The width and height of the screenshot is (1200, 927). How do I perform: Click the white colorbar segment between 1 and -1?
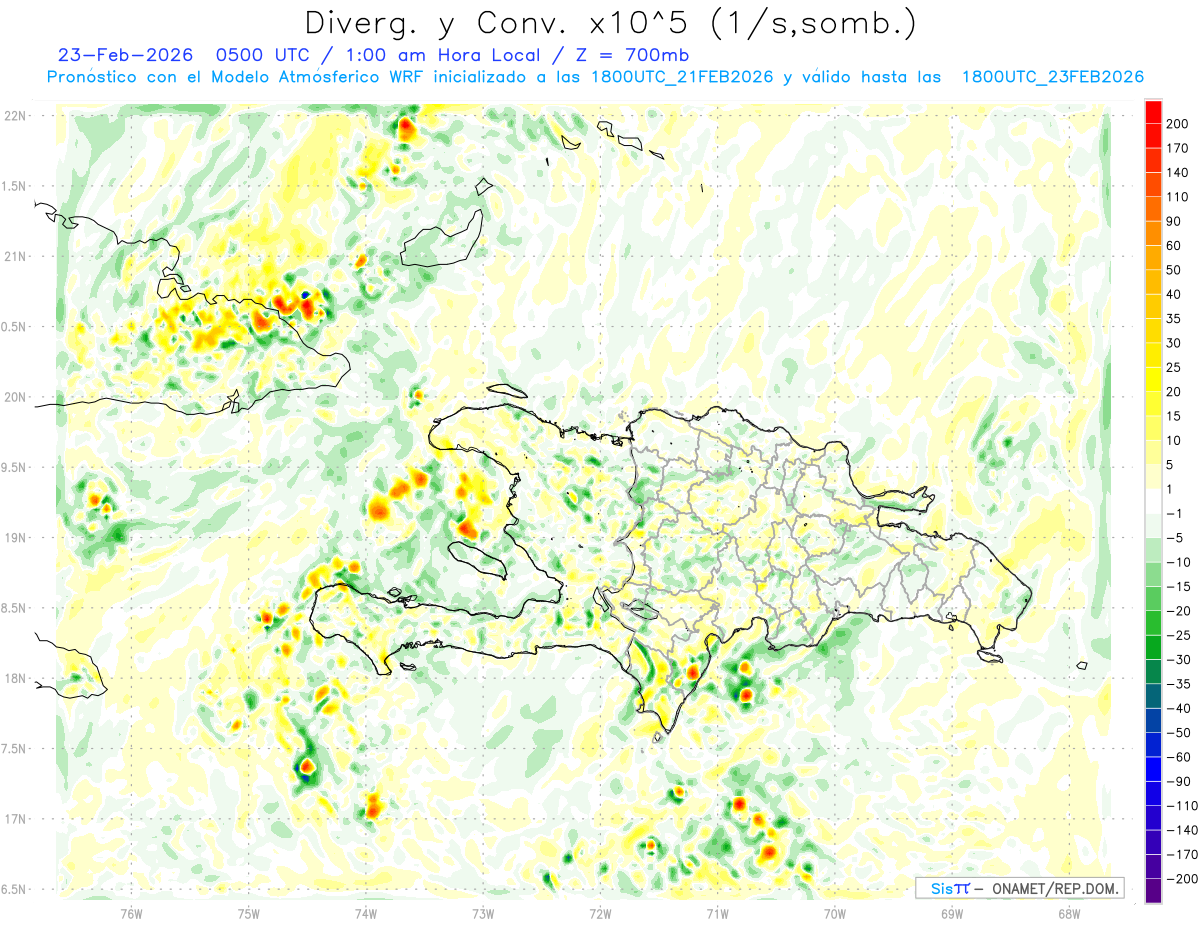point(1153,501)
